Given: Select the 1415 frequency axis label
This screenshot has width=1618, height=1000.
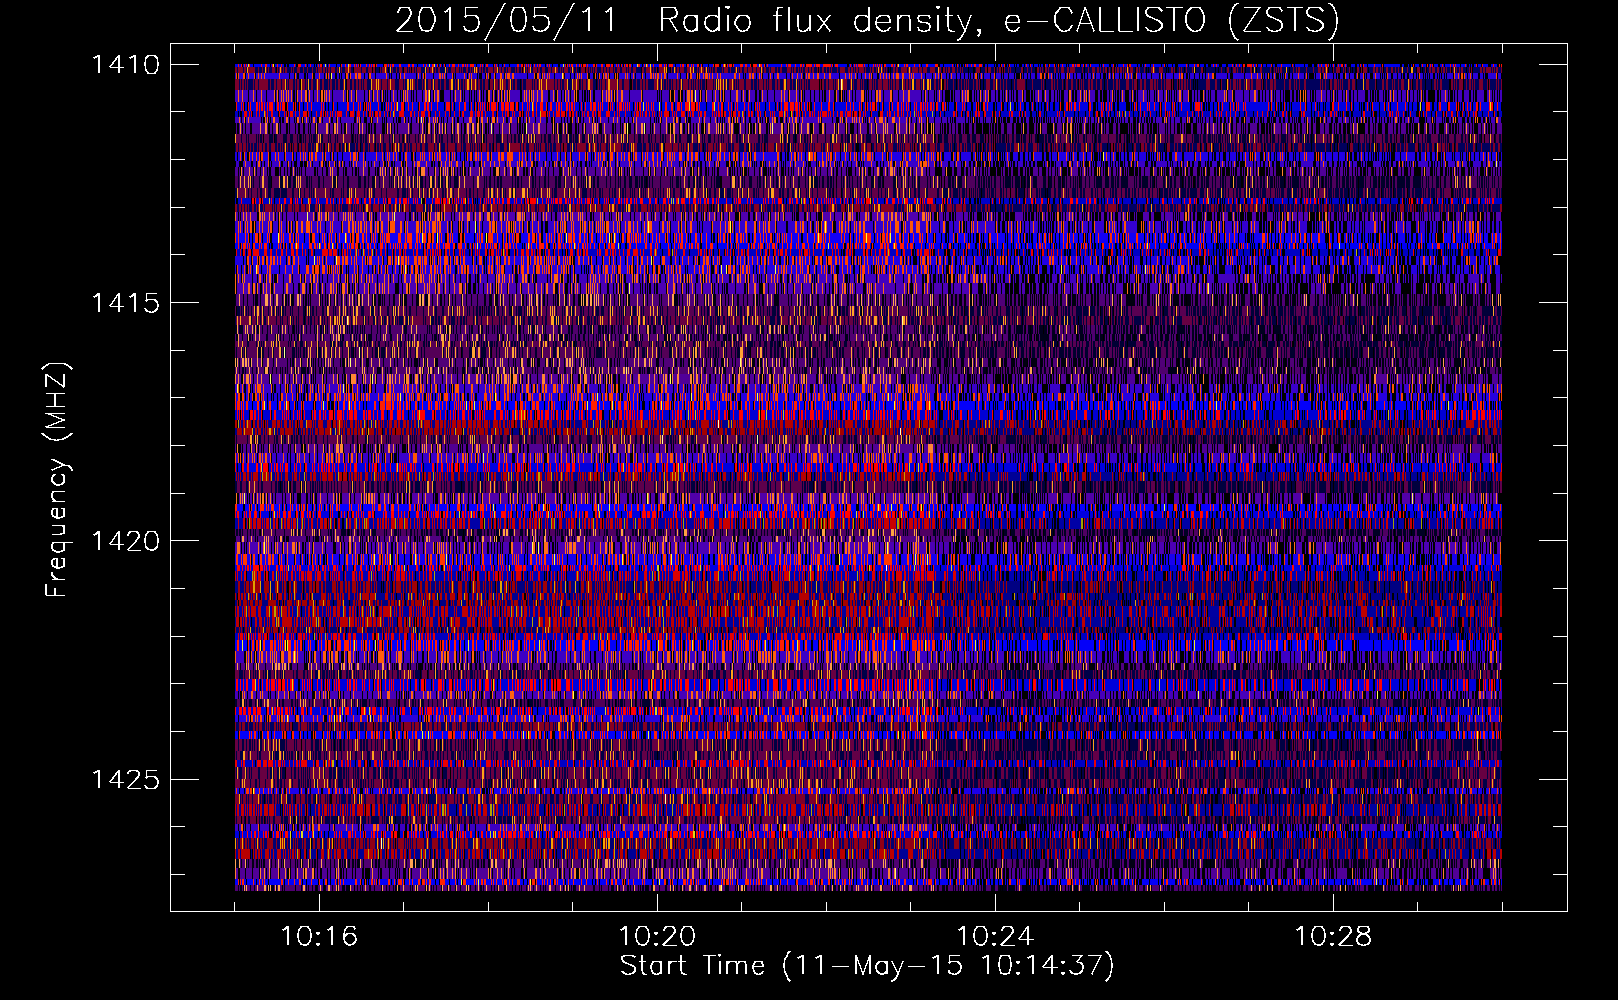Looking at the screenshot, I should click(x=125, y=303).
